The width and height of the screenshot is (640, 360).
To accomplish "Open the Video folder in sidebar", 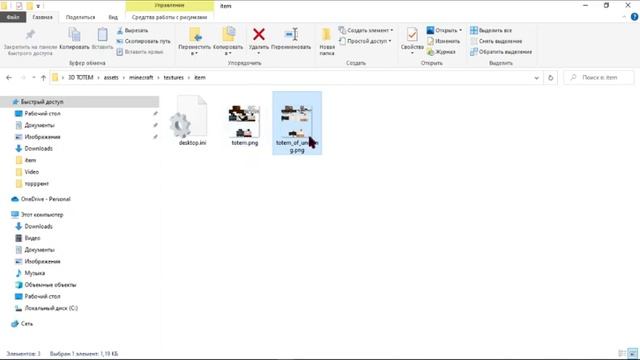I will [31, 172].
